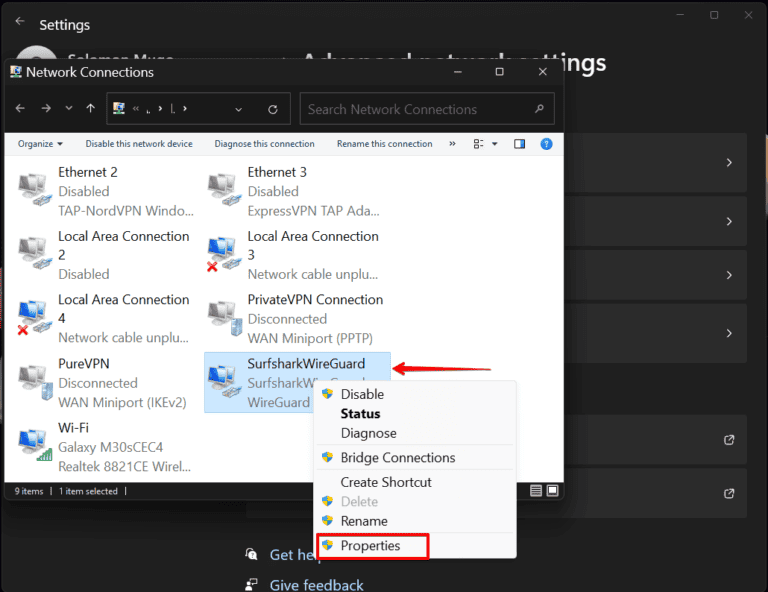Click Diagnose this connection button
The height and width of the screenshot is (592, 768).
pyautogui.click(x=264, y=144)
